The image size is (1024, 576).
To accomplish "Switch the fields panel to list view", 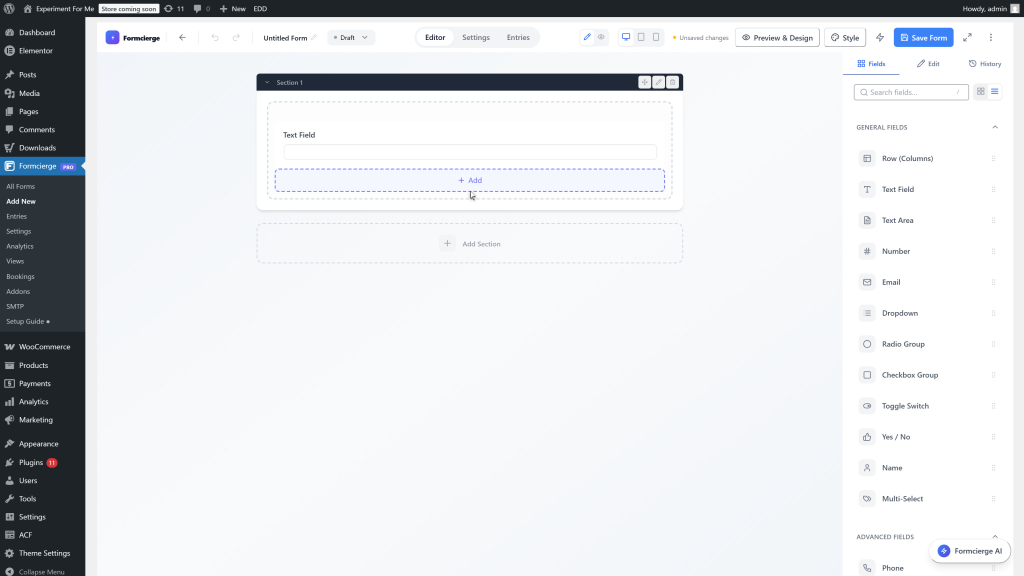I will point(995,91).
